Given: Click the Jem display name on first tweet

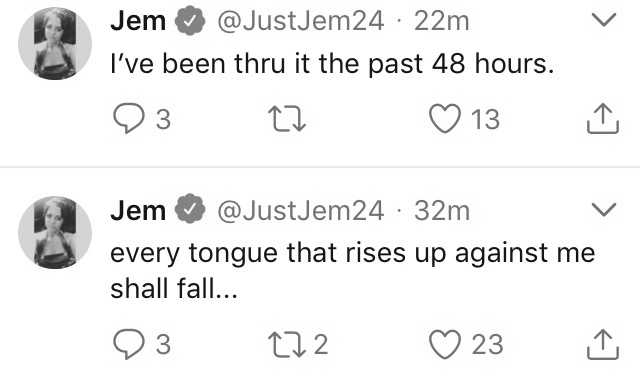Looking at the screenshot, I should coord(138,21).
